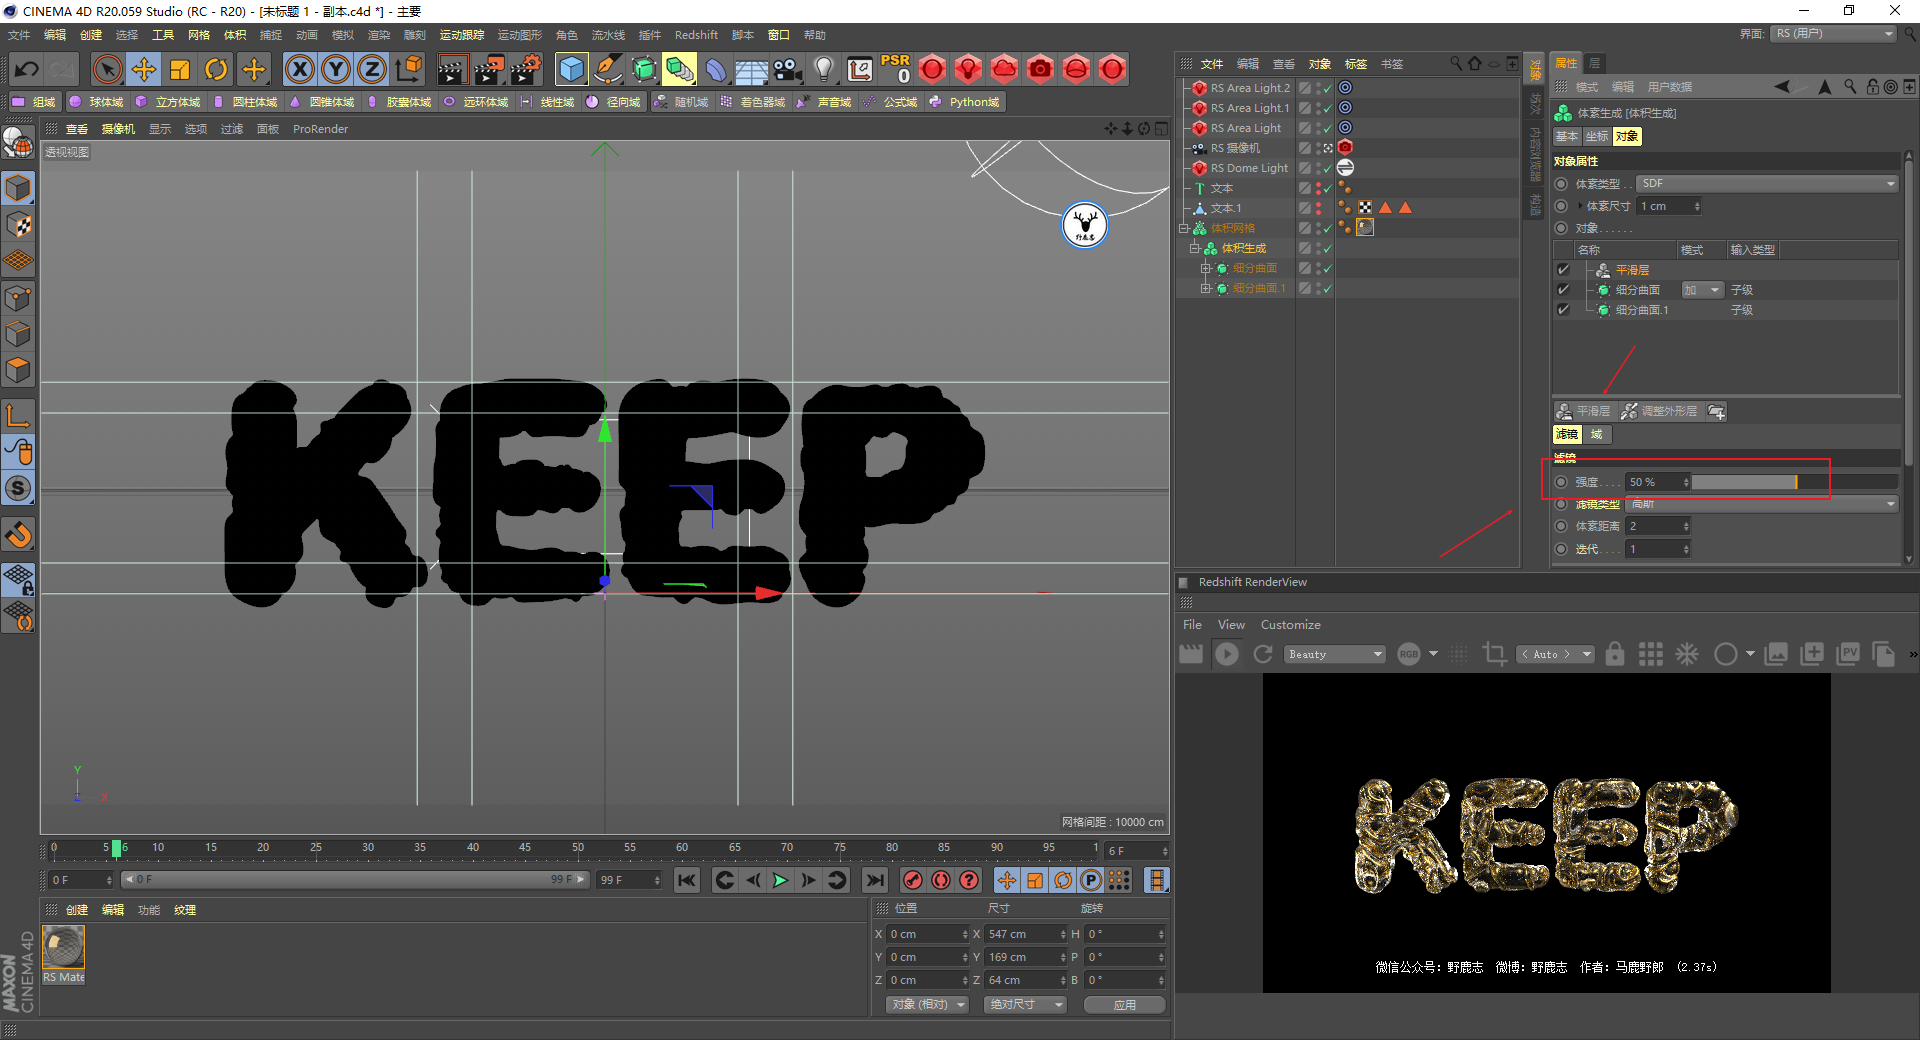1920x1040 pixels.
Task: Open the floor/environment object icon
Action: pyautogui.click(x=751, y=69)
